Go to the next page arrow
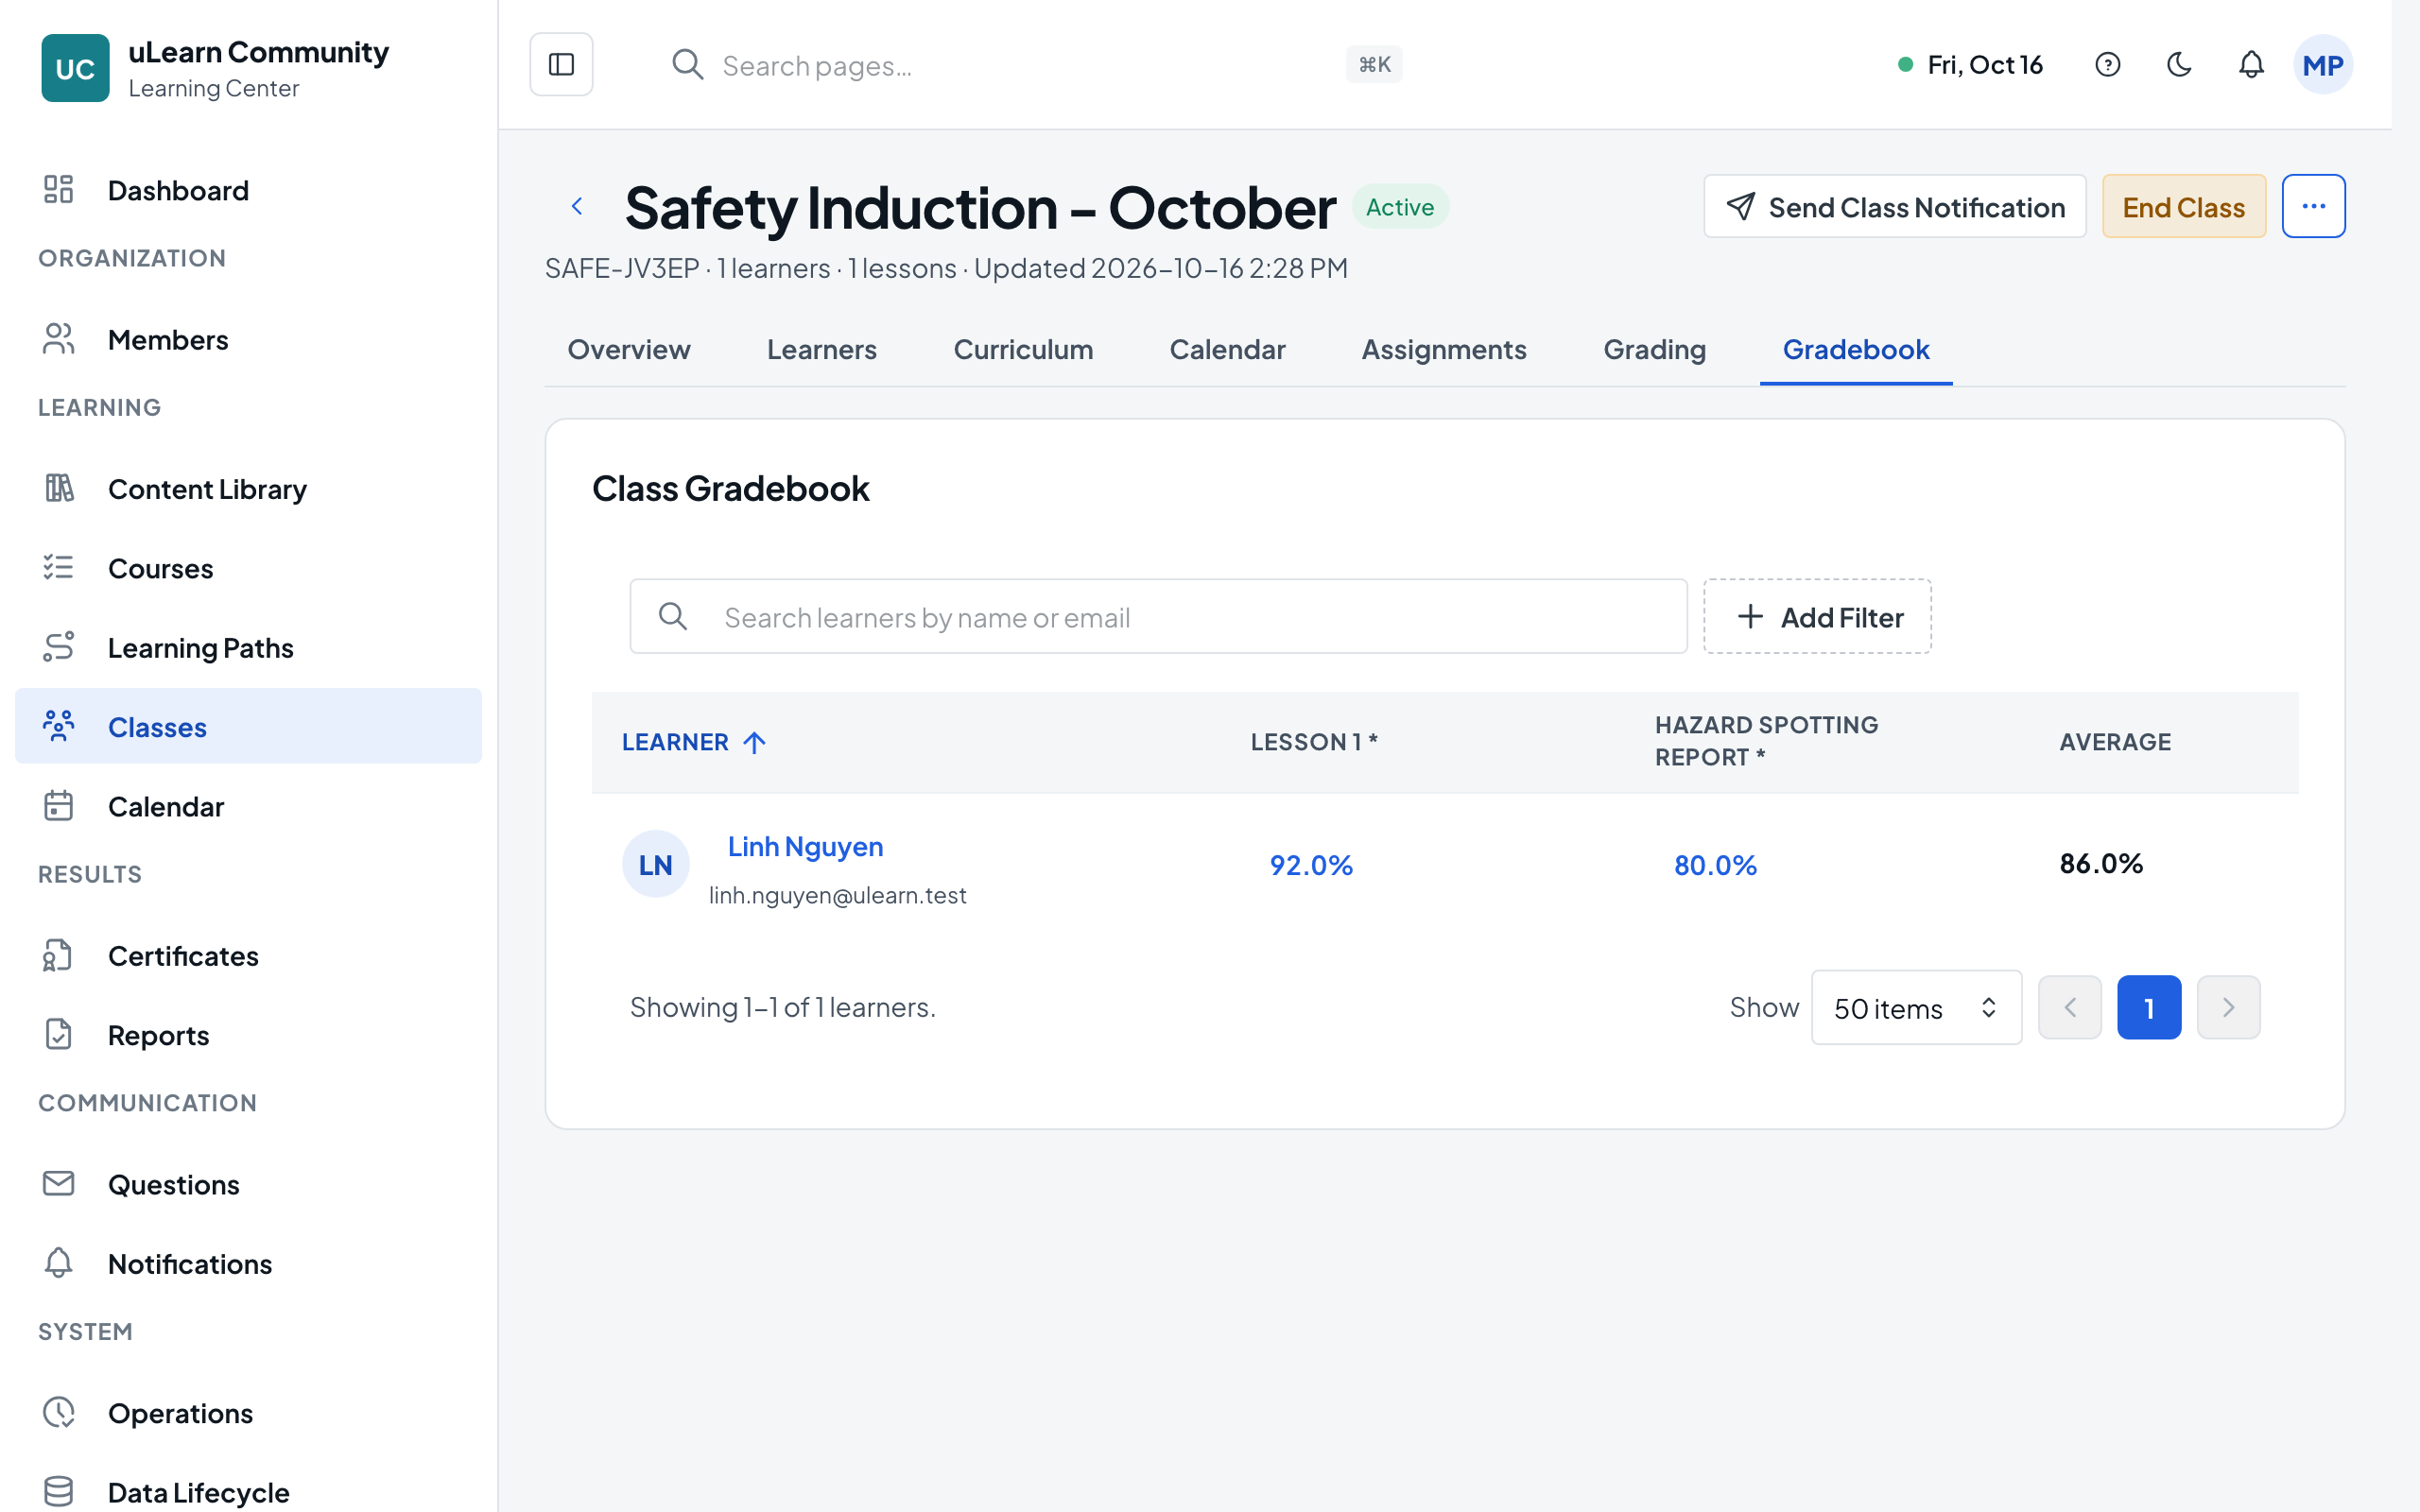The image size is (2420, 1512). tap(2228, 1008)
